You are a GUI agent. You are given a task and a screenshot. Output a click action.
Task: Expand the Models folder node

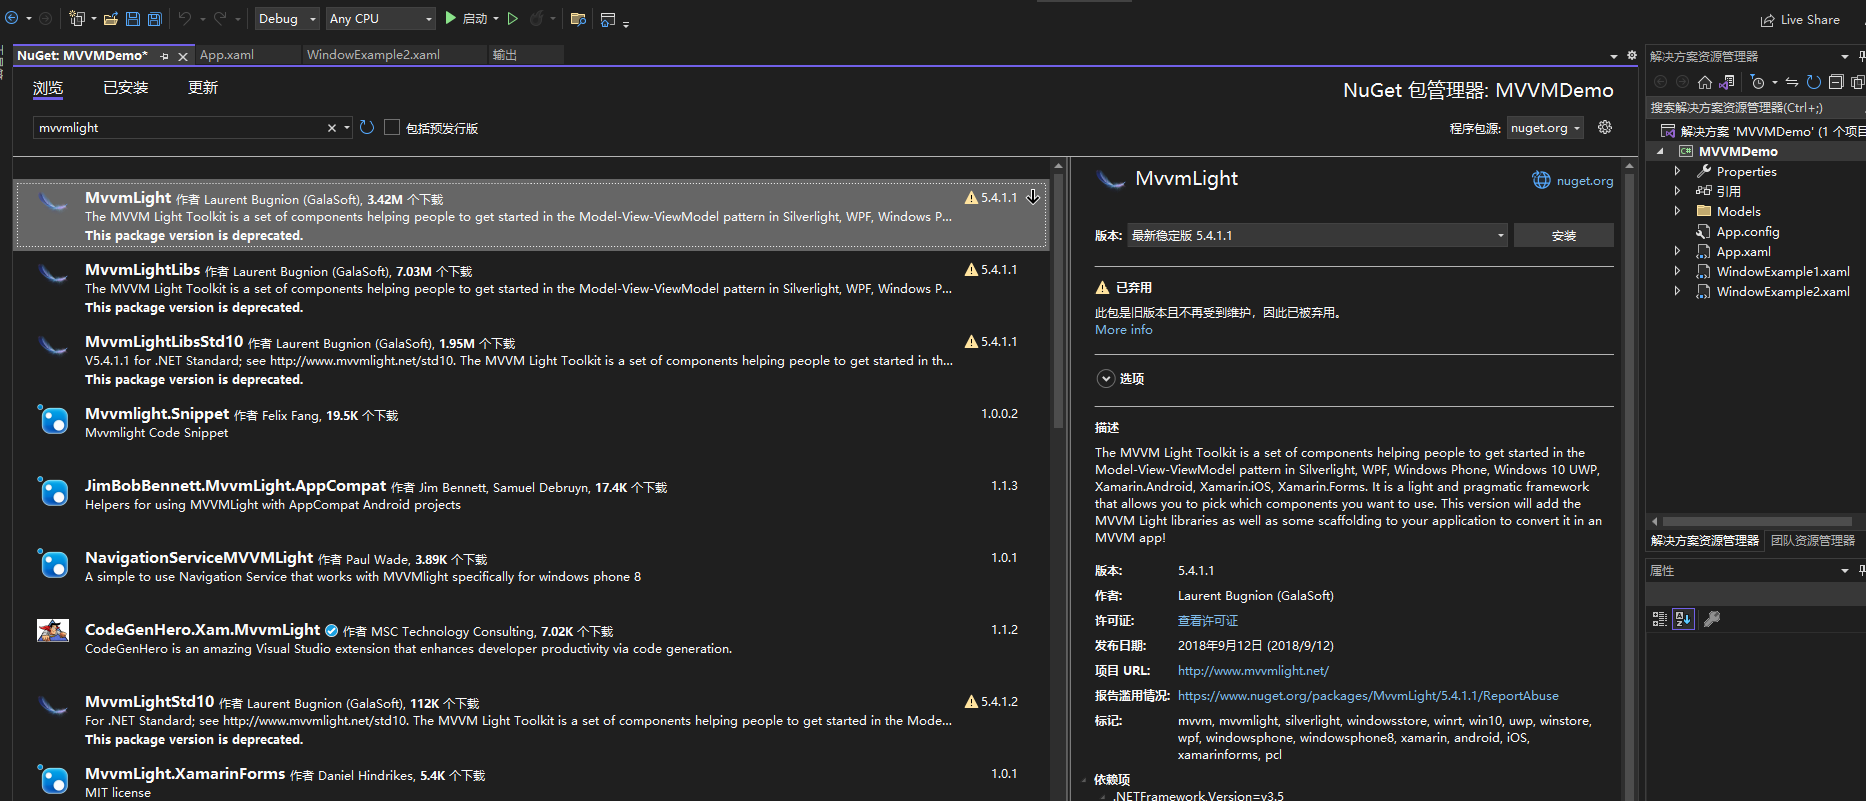point(1678,211)
